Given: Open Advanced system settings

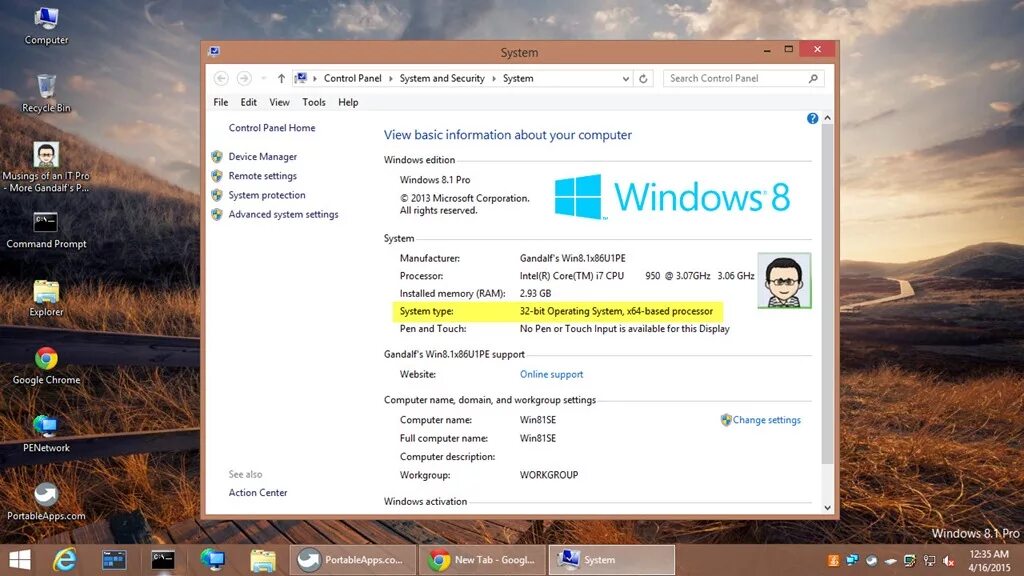Looking at the screenshot, I should point(283,214).
